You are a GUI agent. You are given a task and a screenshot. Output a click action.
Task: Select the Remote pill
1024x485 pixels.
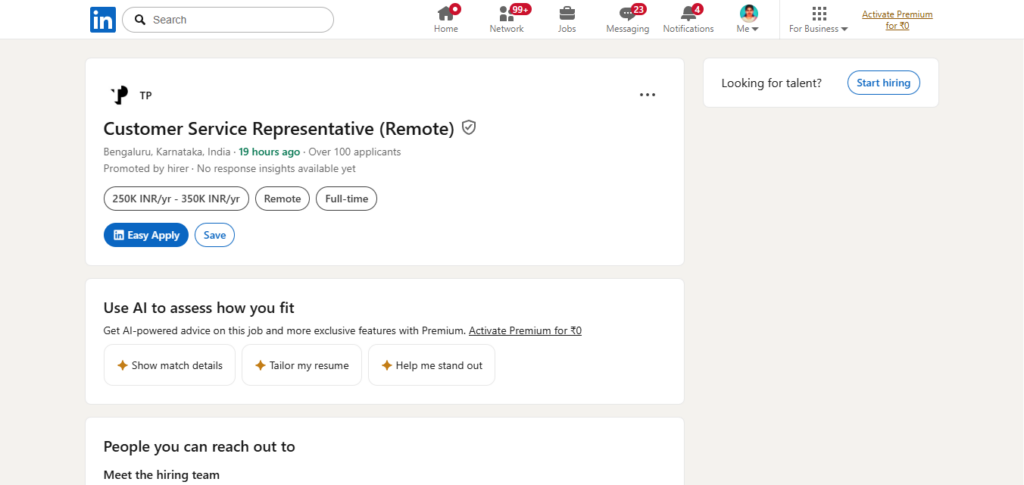point(282,199)
